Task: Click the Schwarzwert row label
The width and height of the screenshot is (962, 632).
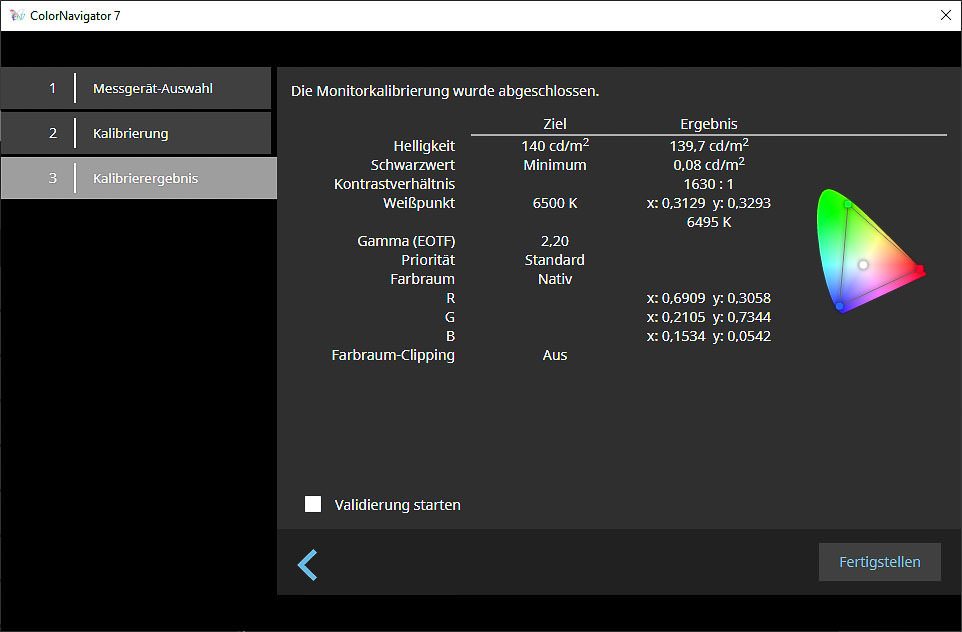Action: click(413, 165)
